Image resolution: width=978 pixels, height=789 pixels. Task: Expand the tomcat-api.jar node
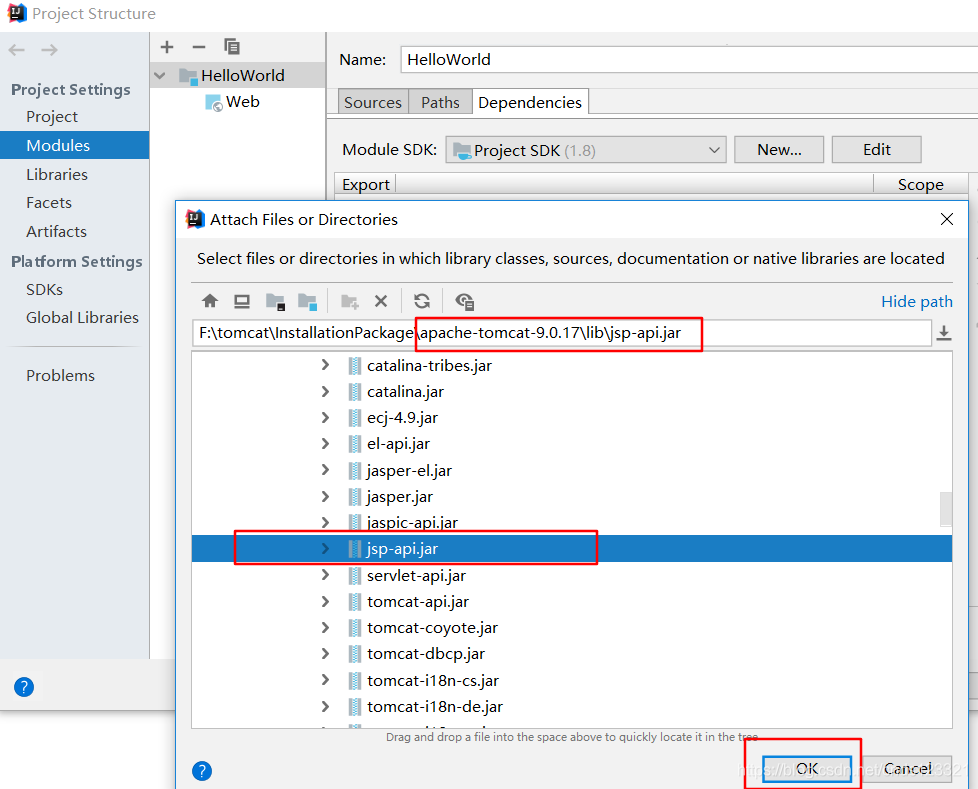(x=325, y=601)
